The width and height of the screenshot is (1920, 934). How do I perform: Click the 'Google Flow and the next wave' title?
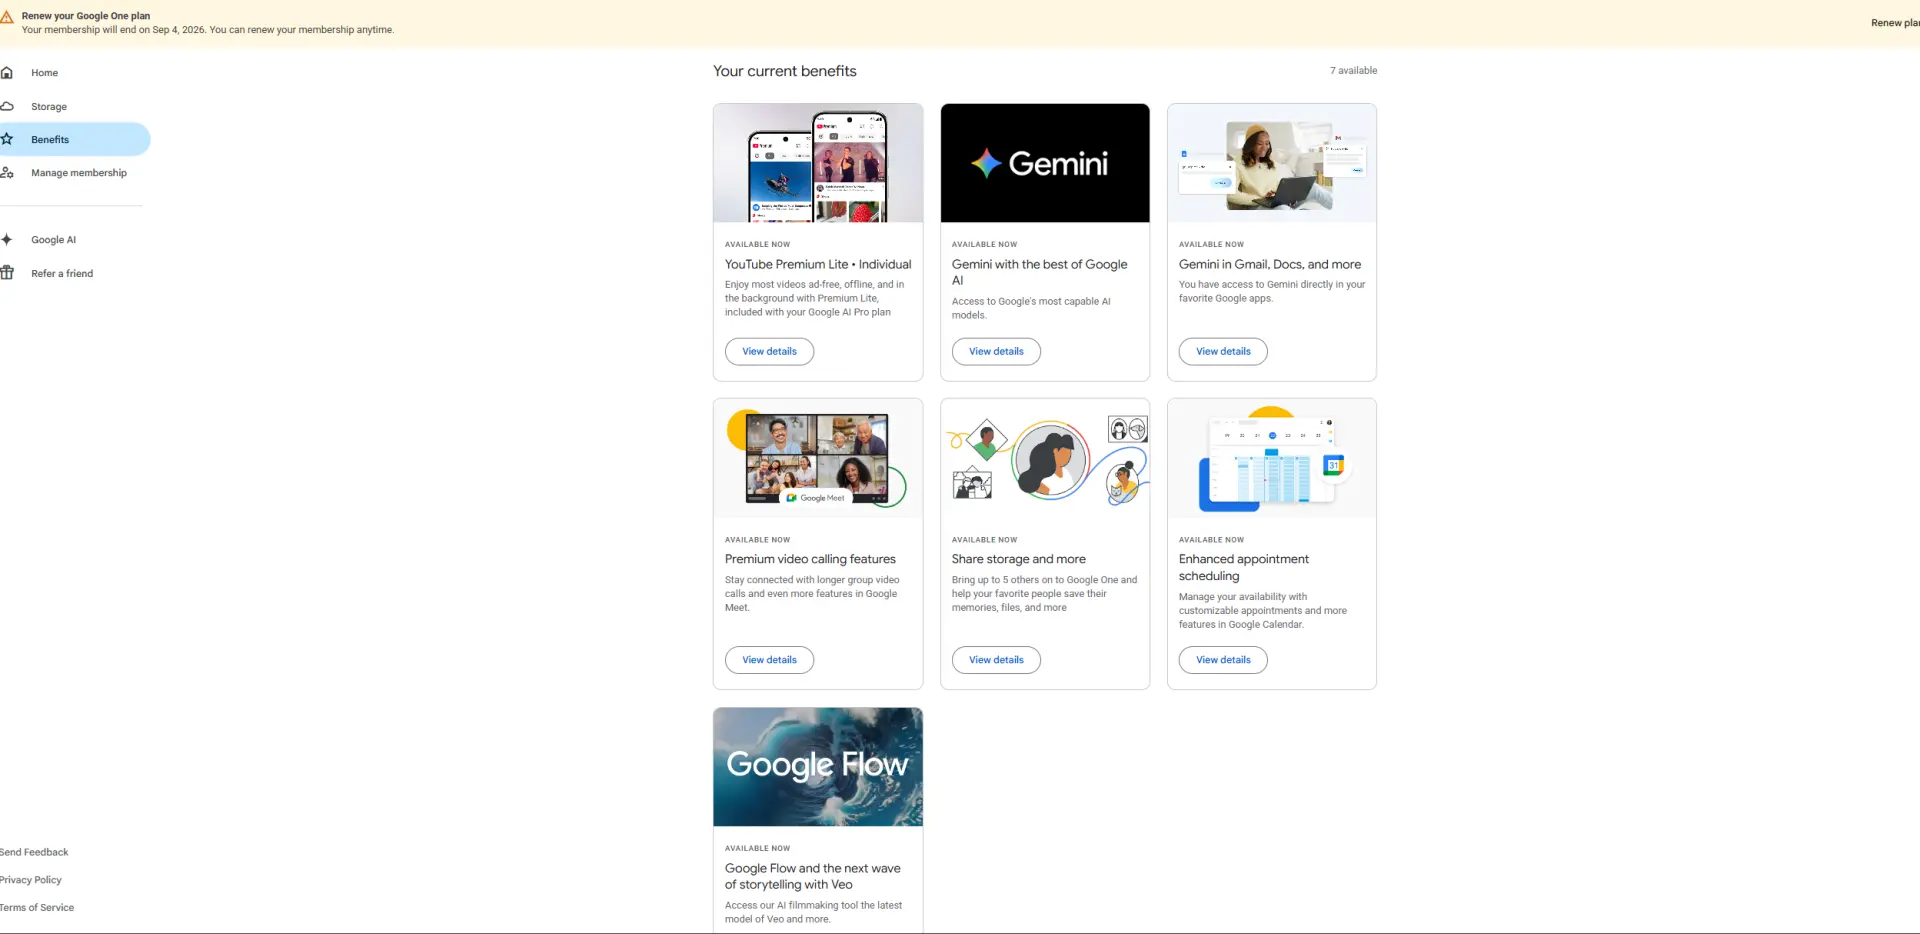[x=813, y=877]
